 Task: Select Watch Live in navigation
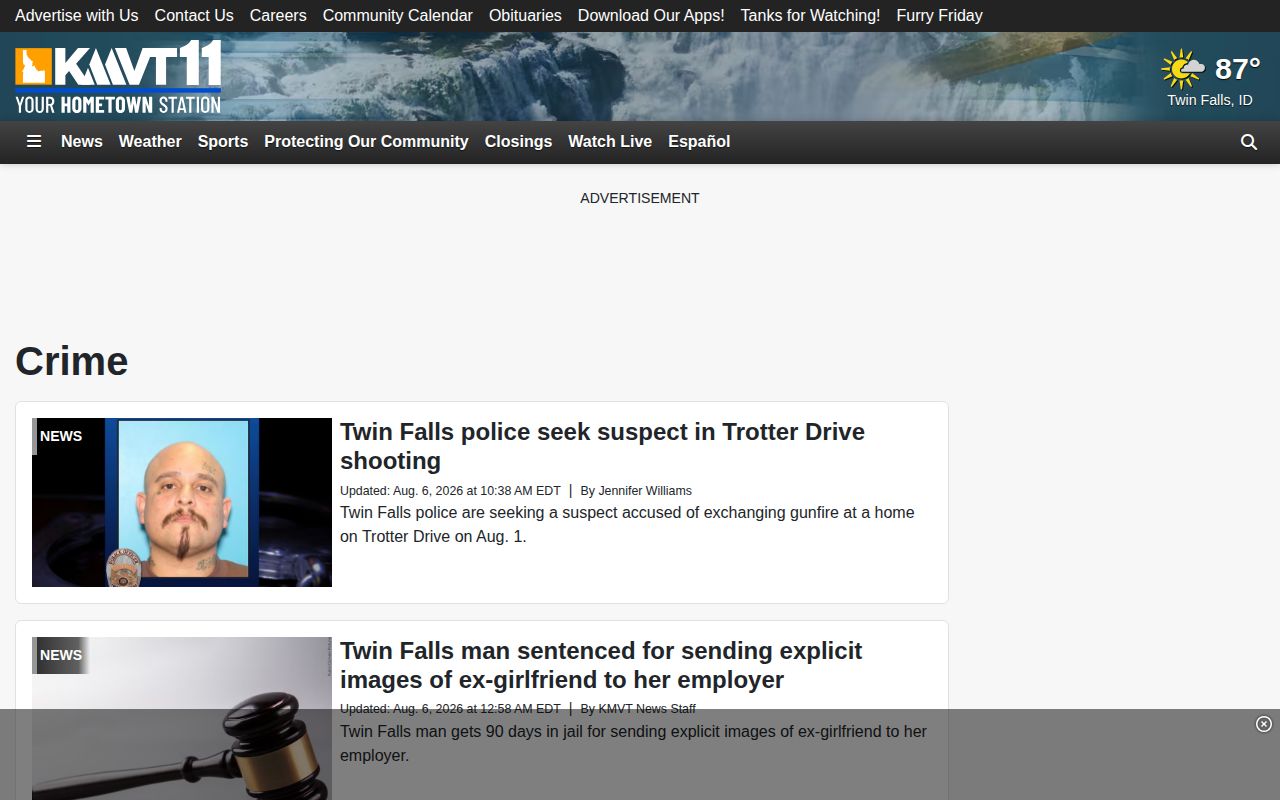610,142
